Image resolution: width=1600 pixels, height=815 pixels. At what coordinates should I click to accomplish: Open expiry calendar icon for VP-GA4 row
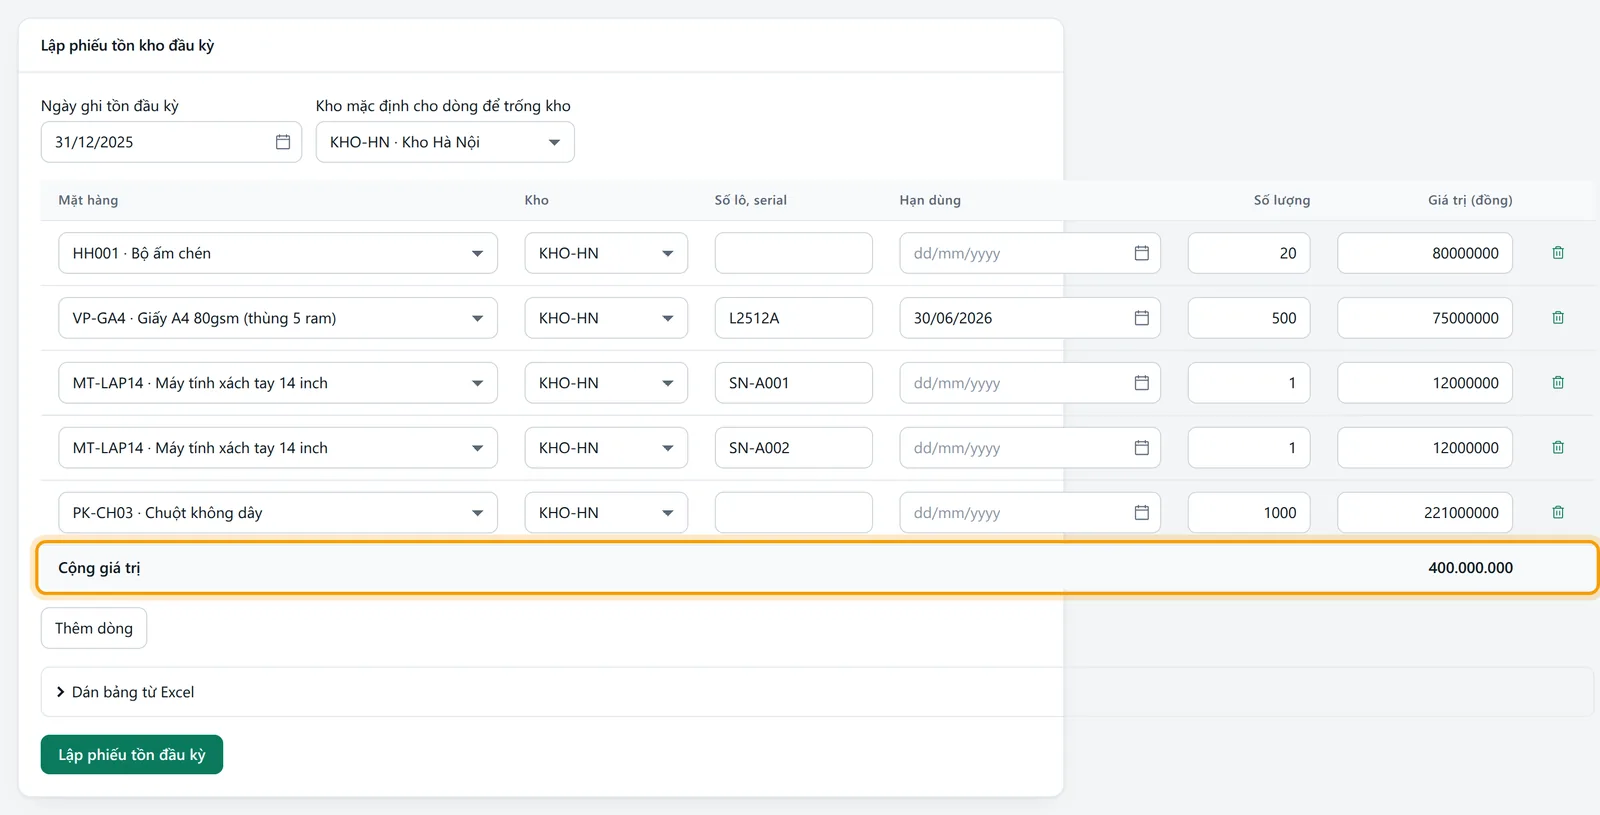click(x=1141, y=318)
